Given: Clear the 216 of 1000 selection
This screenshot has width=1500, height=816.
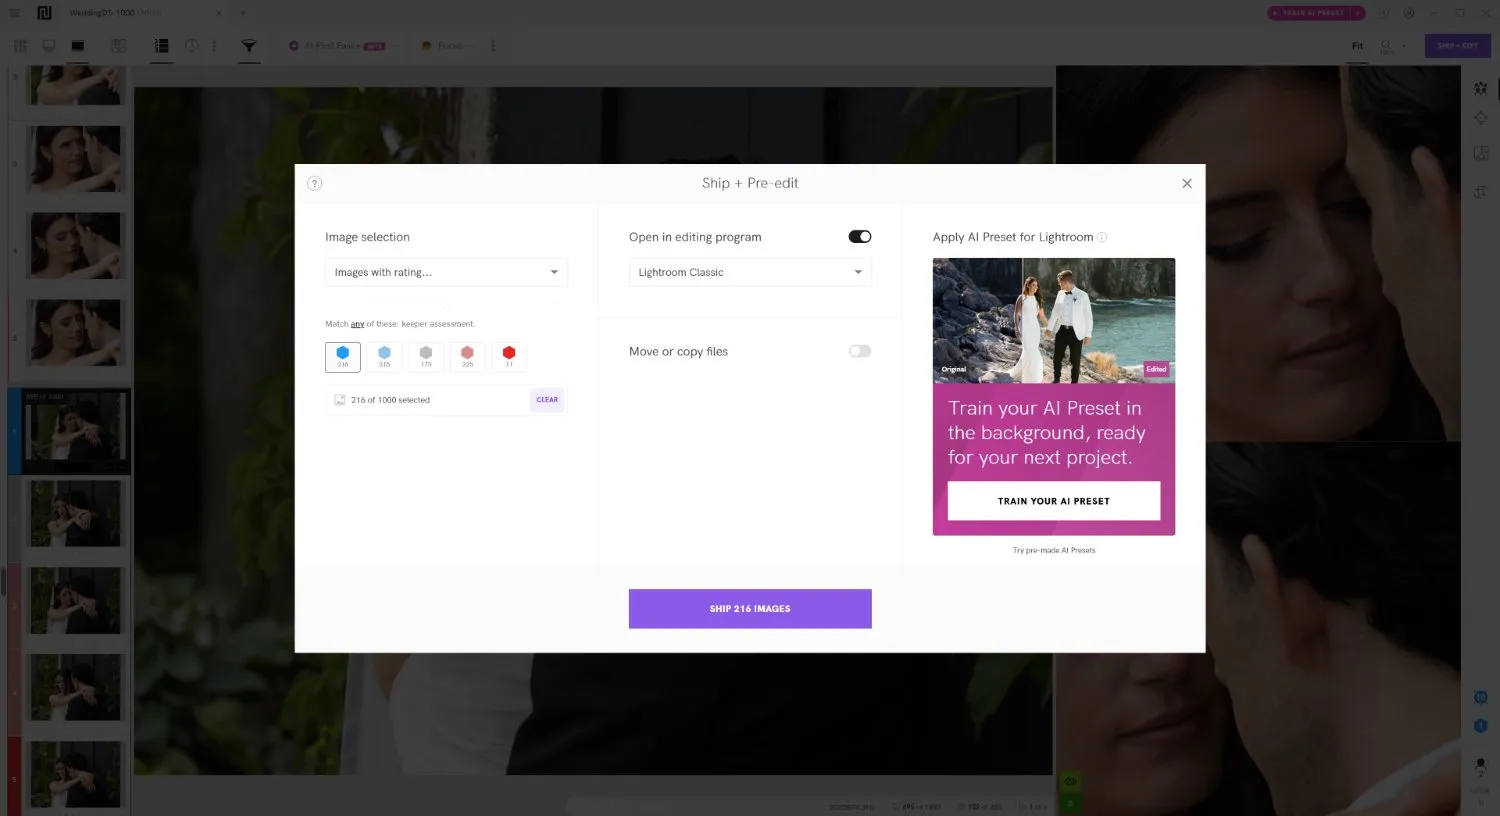Looking at the screenshot, I should pyautogui.click(x=547, y=400).
